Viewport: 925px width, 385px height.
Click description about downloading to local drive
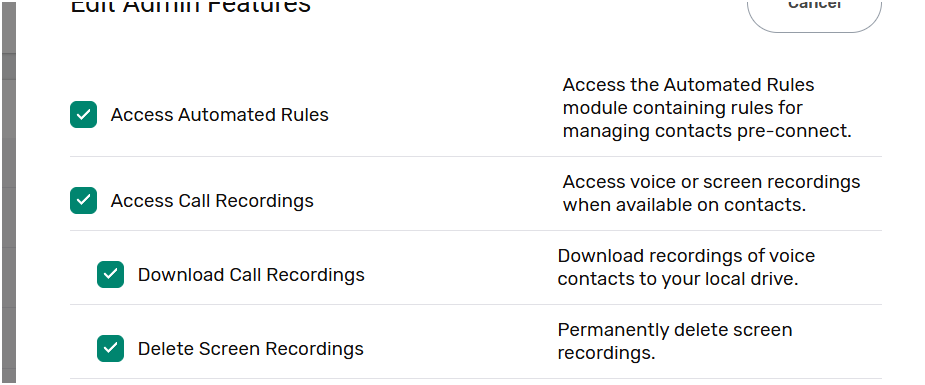686,267
